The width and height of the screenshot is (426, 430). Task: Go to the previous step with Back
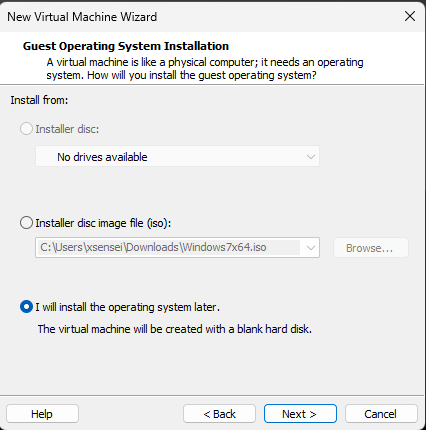(x=219, y=414)
